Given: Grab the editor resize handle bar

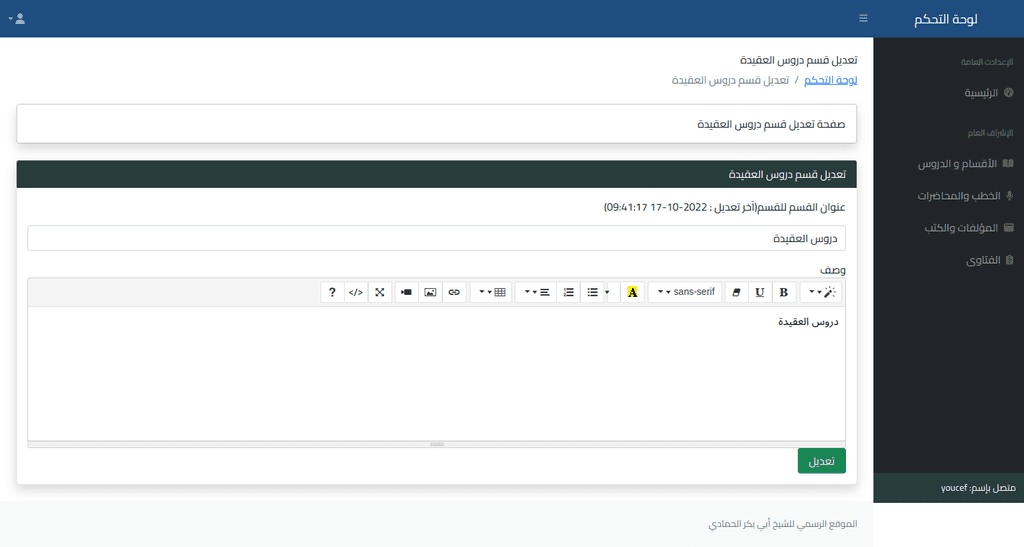Looking at the screenshot, I should click(436, 444).
